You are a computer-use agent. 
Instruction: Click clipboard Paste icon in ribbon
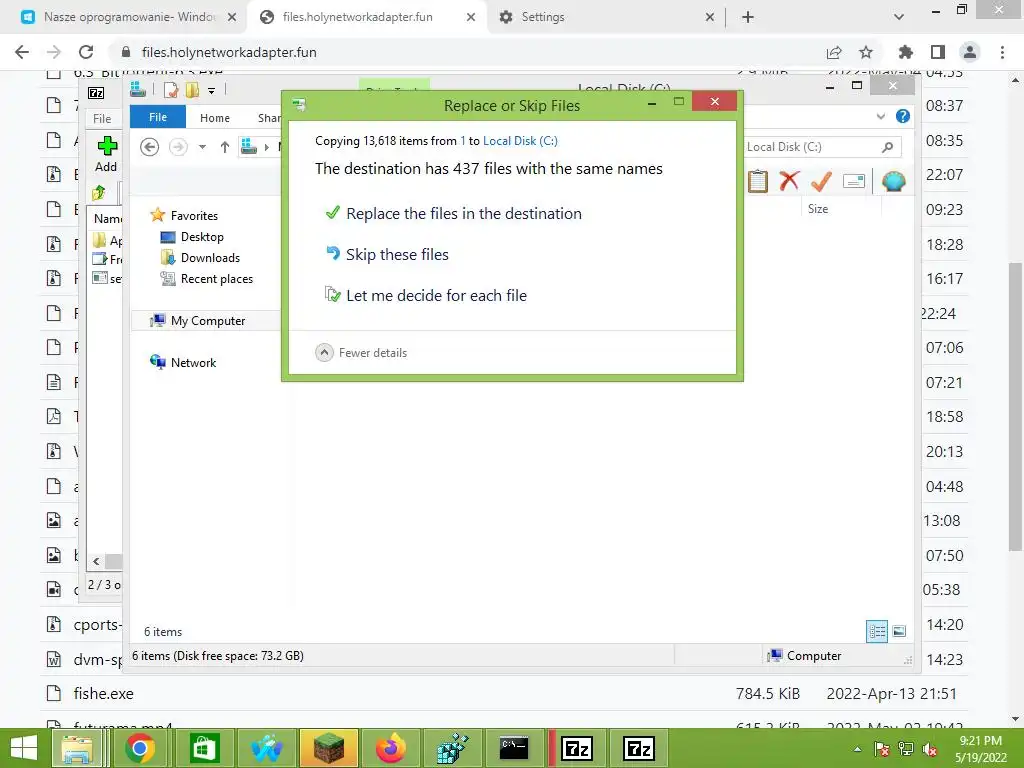758,181
